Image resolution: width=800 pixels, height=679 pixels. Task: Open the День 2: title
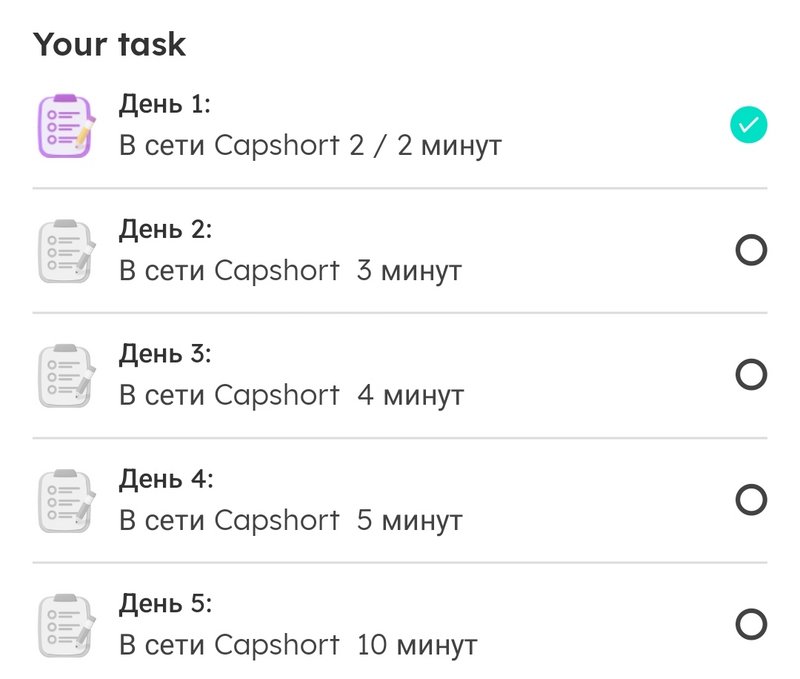pyautogui.click(x=165, y=230)
